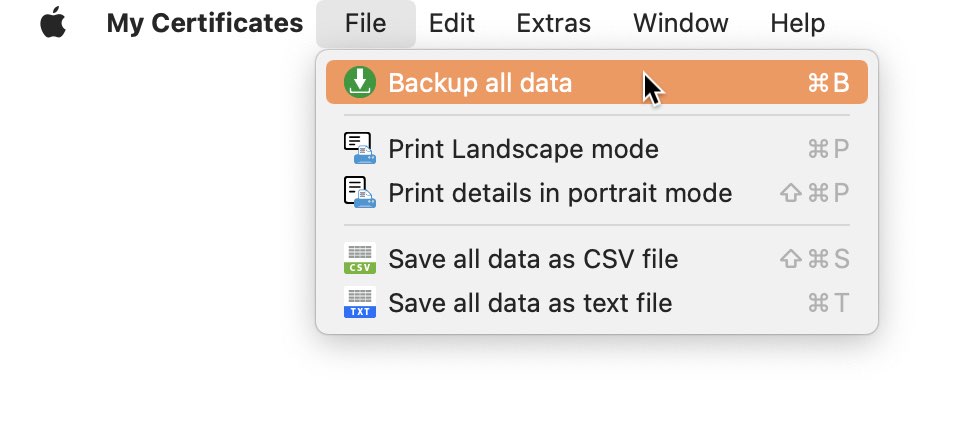
Task: Click the ⌘B shortcut on Backup row
Action: (829, 83)
